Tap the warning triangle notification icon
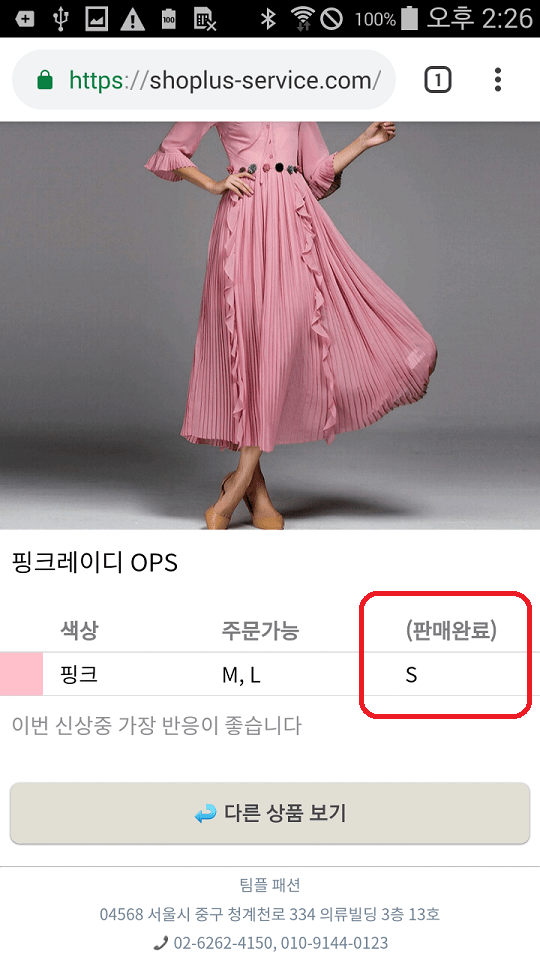Screen dimensions: 540x960 click(132, 19)
